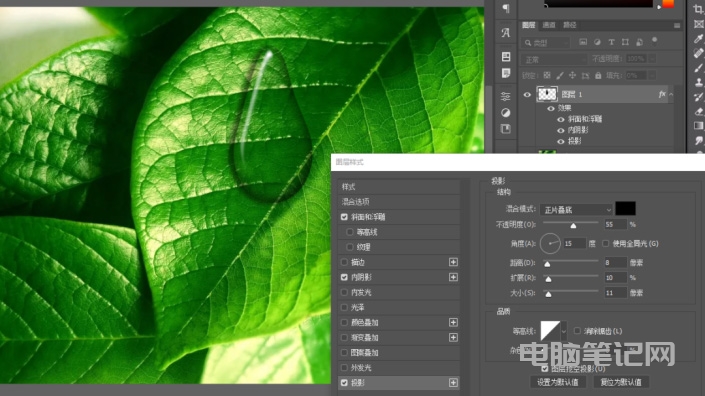Hide all 效果 effects eye icon

pos(551,108)
